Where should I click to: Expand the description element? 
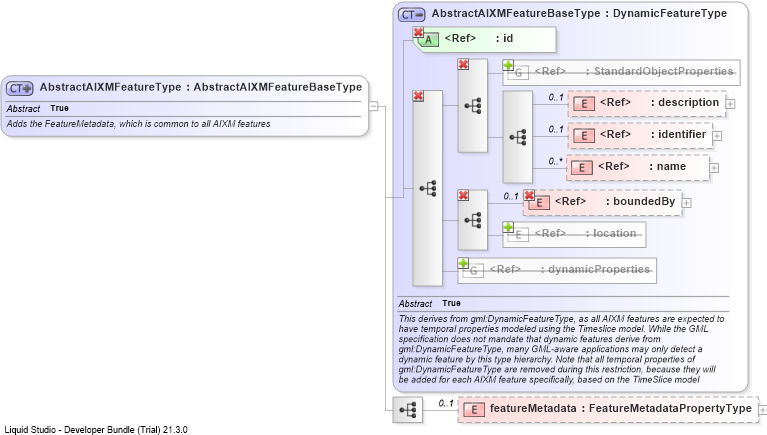click(x=730, y=104)
